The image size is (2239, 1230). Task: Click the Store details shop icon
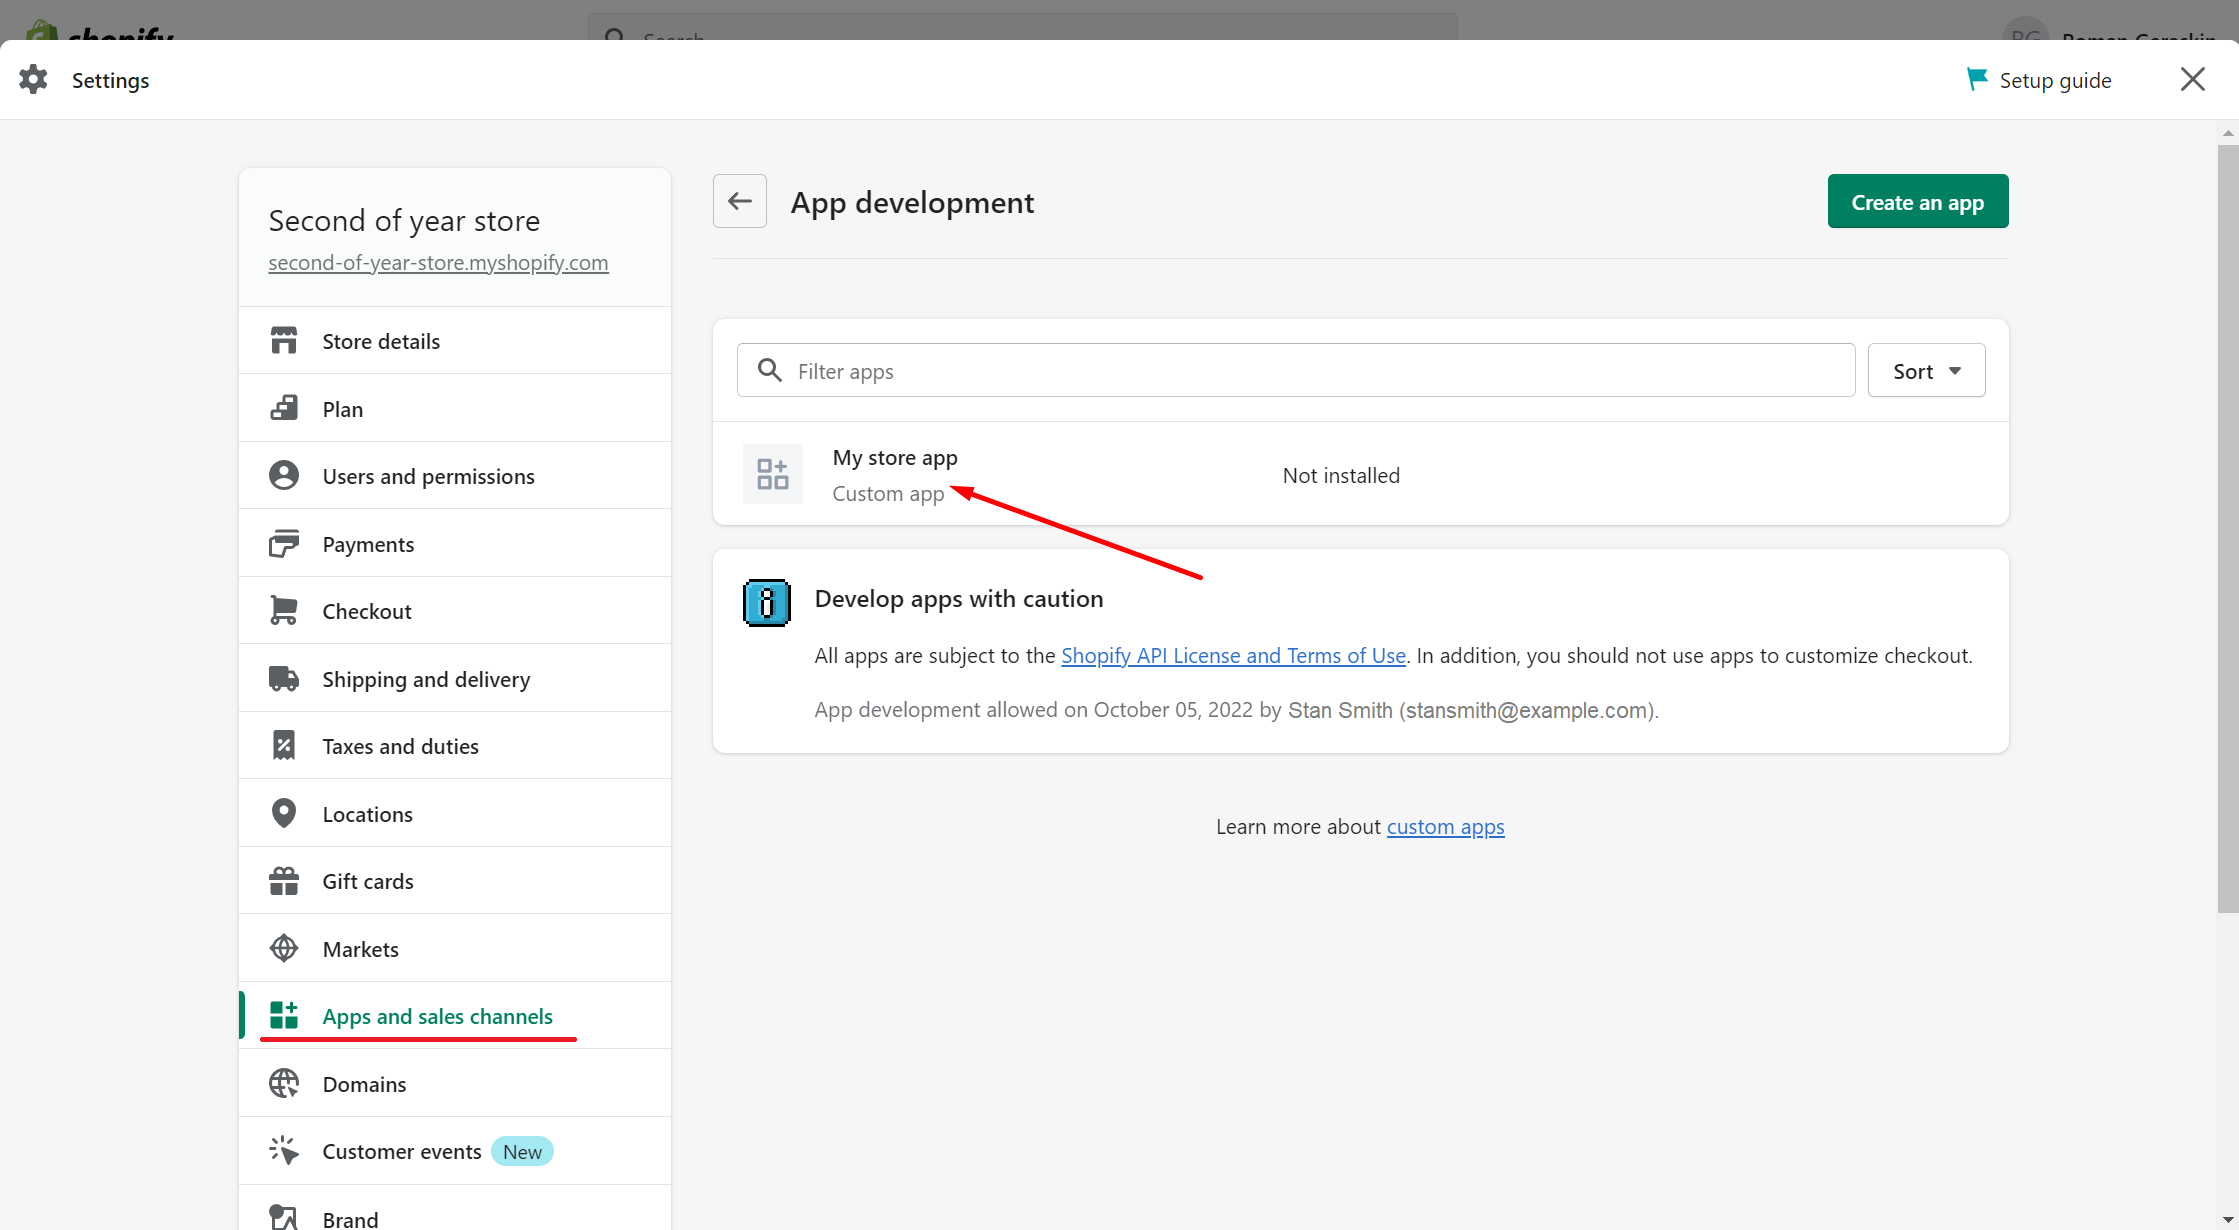coord(284,341)
